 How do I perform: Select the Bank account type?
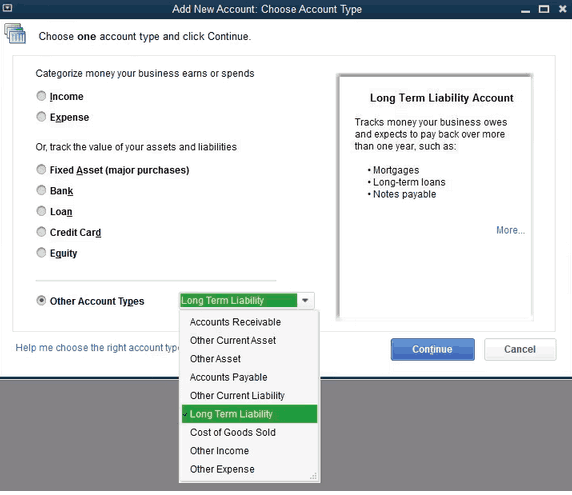point(41,190)
